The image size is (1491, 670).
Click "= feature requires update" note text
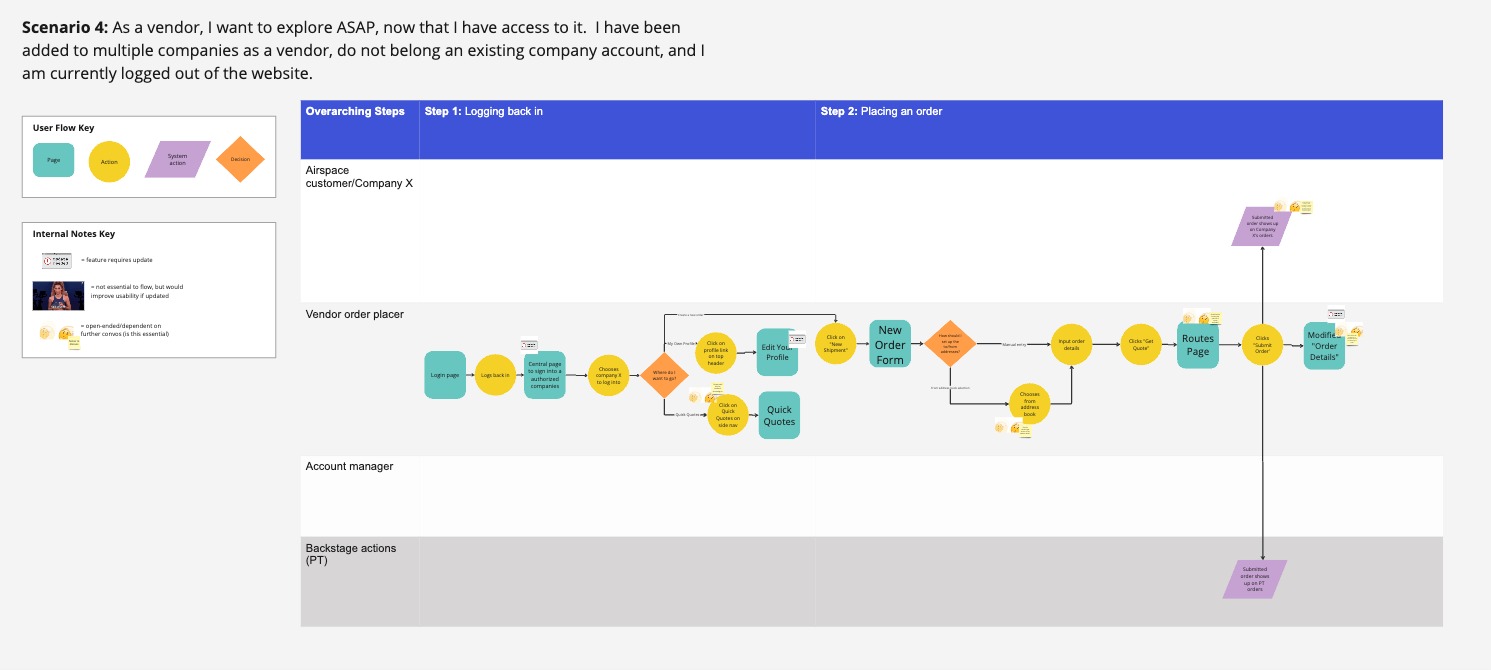pos(117,260)
